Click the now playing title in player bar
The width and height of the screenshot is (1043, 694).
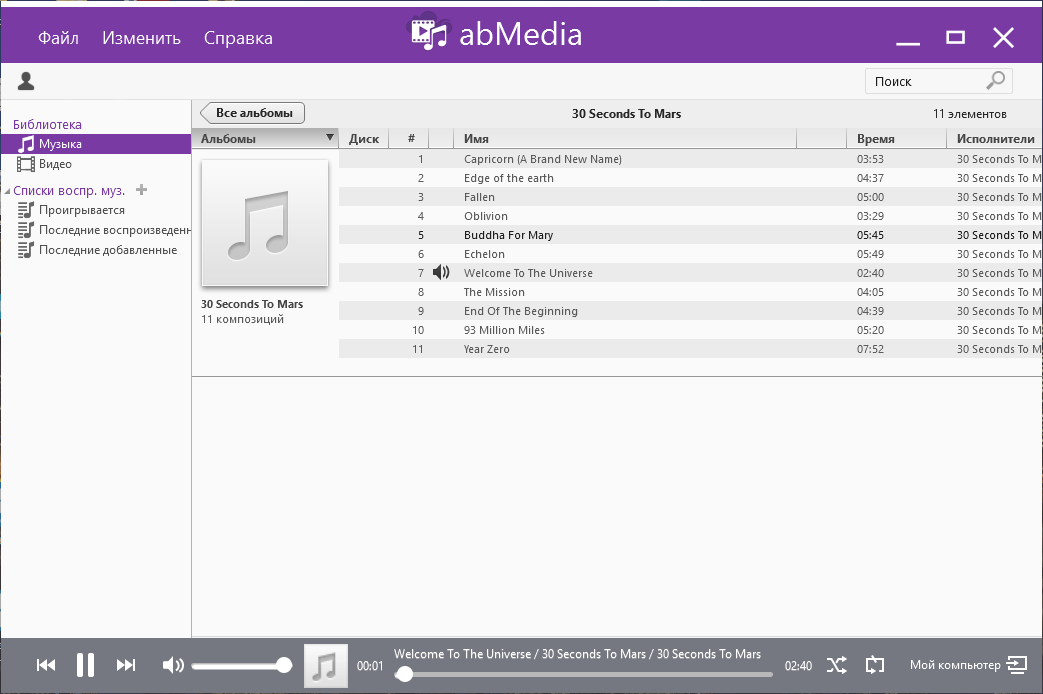(577, 654)
